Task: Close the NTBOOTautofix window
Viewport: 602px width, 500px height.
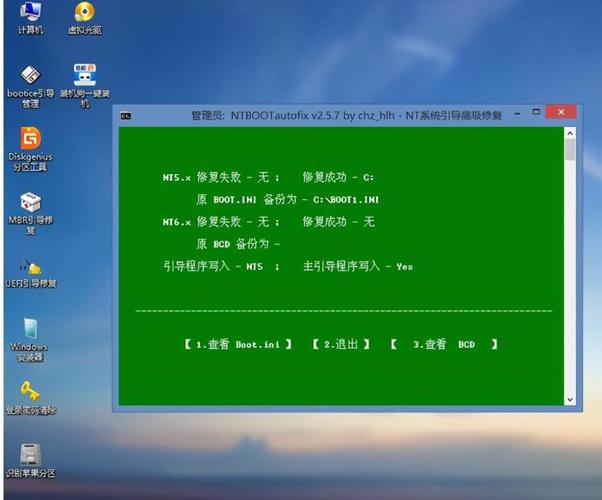Action: [x=561, y=112]
